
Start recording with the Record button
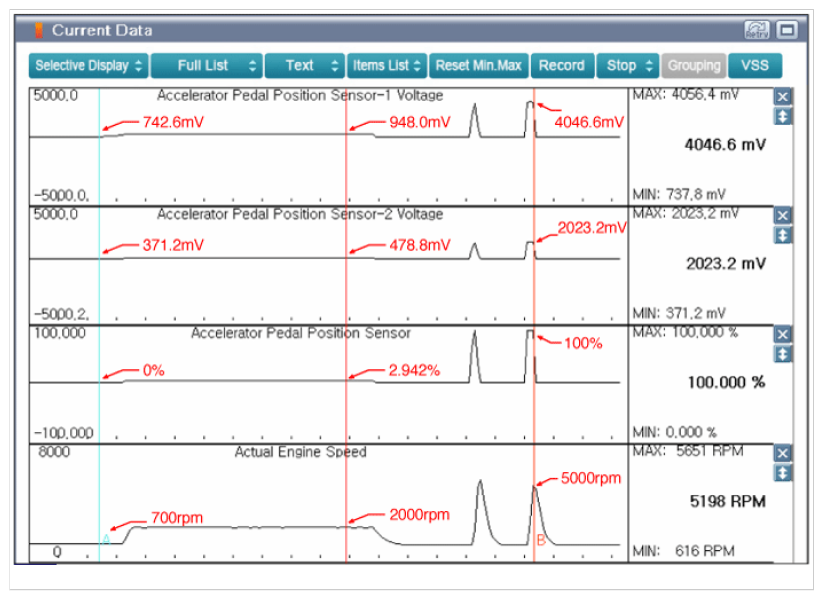[561, 66]
